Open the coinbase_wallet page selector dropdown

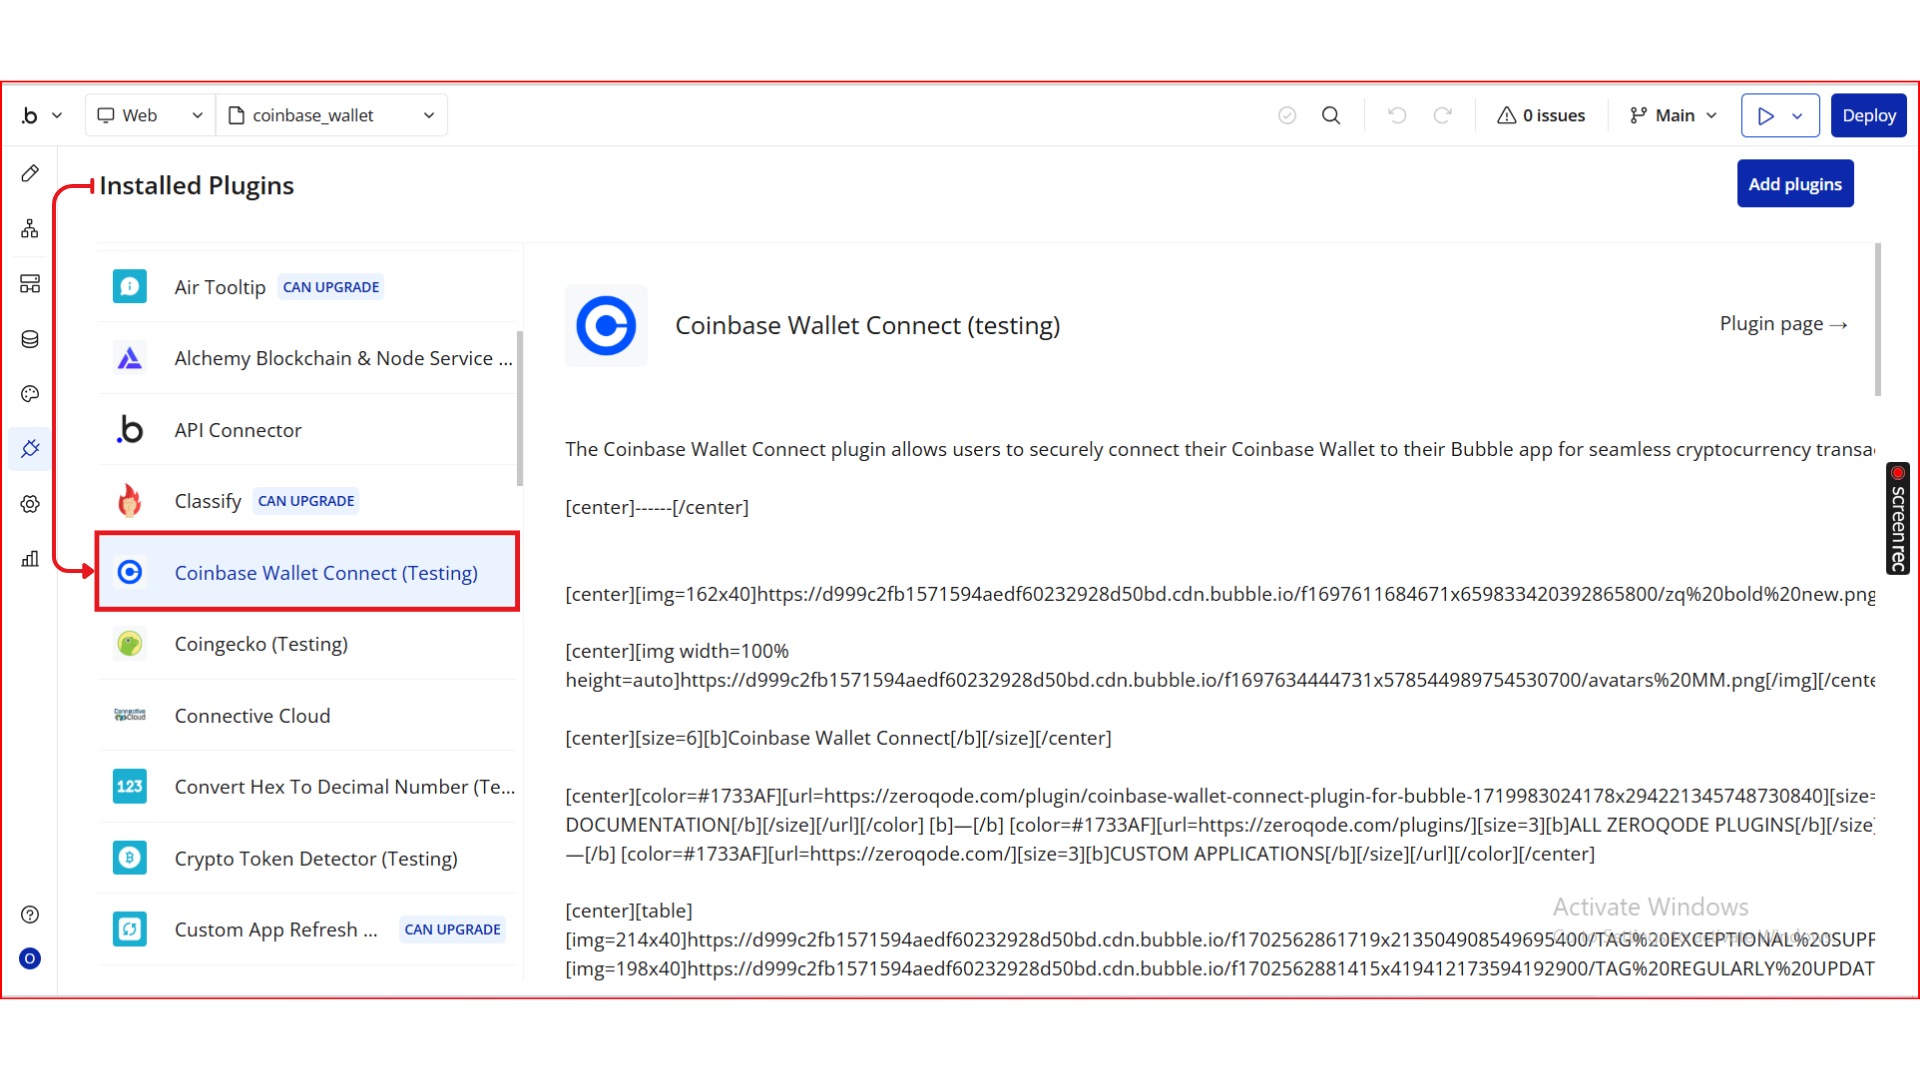pyautogui.click(x=332, y=115)
